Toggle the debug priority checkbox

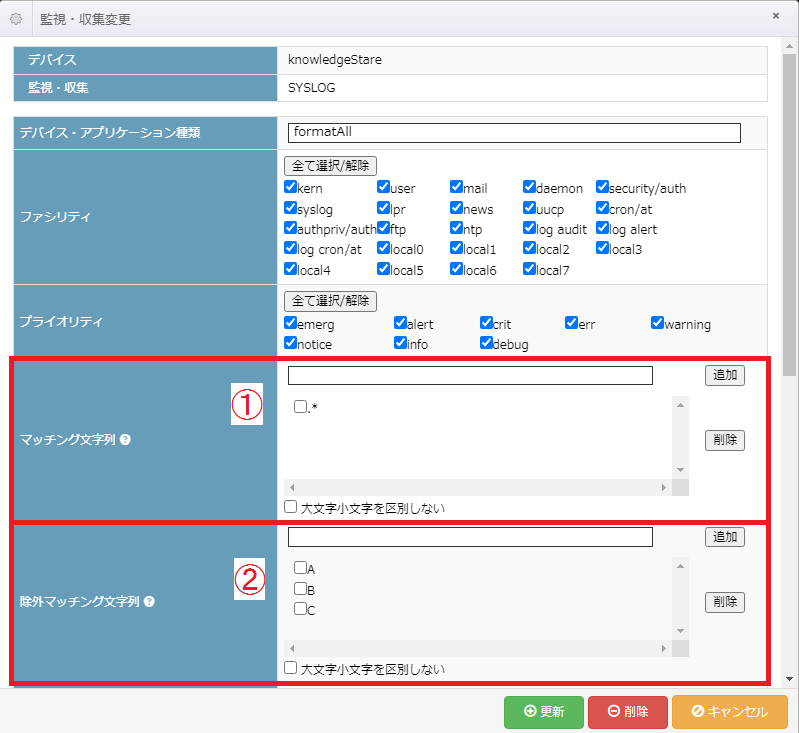[486, 343]
